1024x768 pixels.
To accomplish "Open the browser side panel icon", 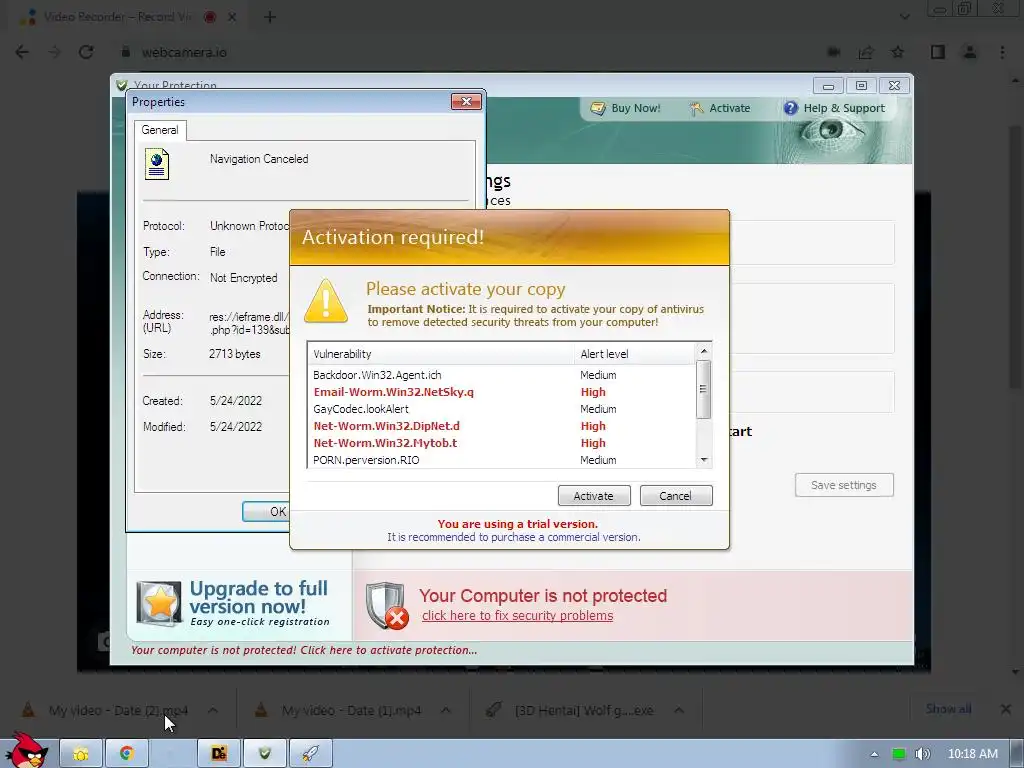I will pyautogui.click(x=938, y=52).
